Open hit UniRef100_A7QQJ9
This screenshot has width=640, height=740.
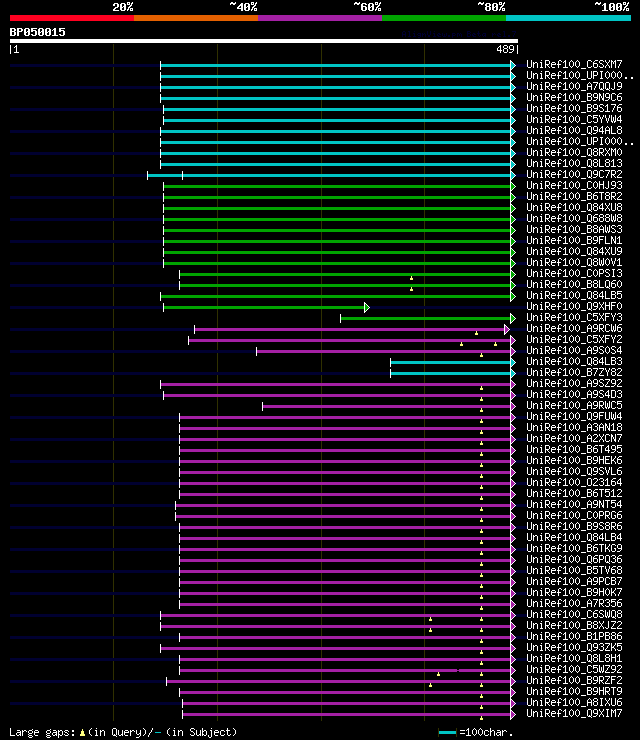[x=574, y=86]
